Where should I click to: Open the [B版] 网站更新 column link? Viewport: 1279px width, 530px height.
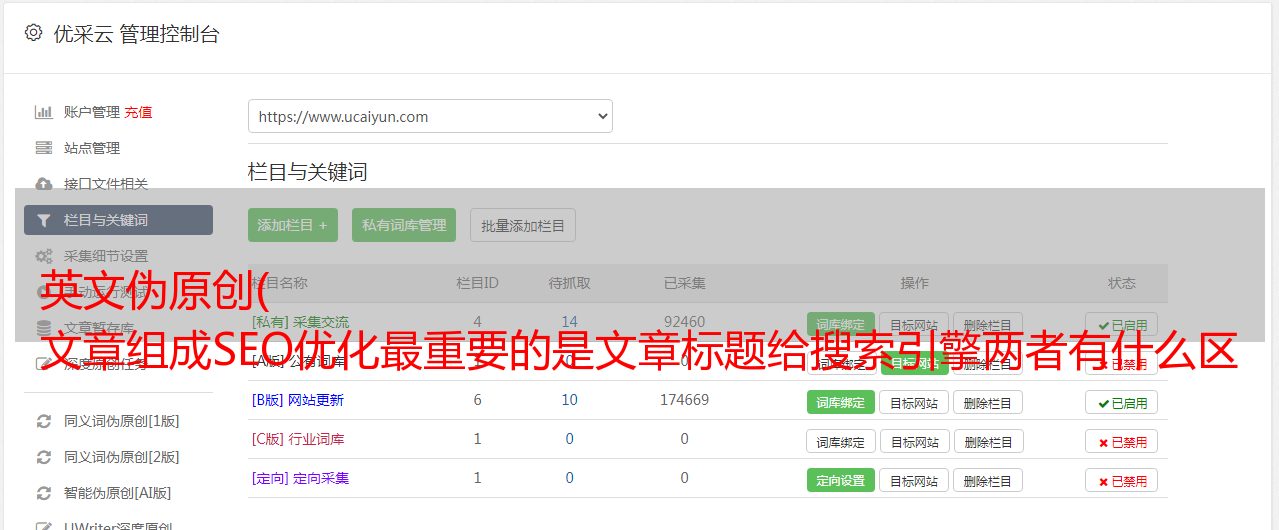[x=298, y=400]
